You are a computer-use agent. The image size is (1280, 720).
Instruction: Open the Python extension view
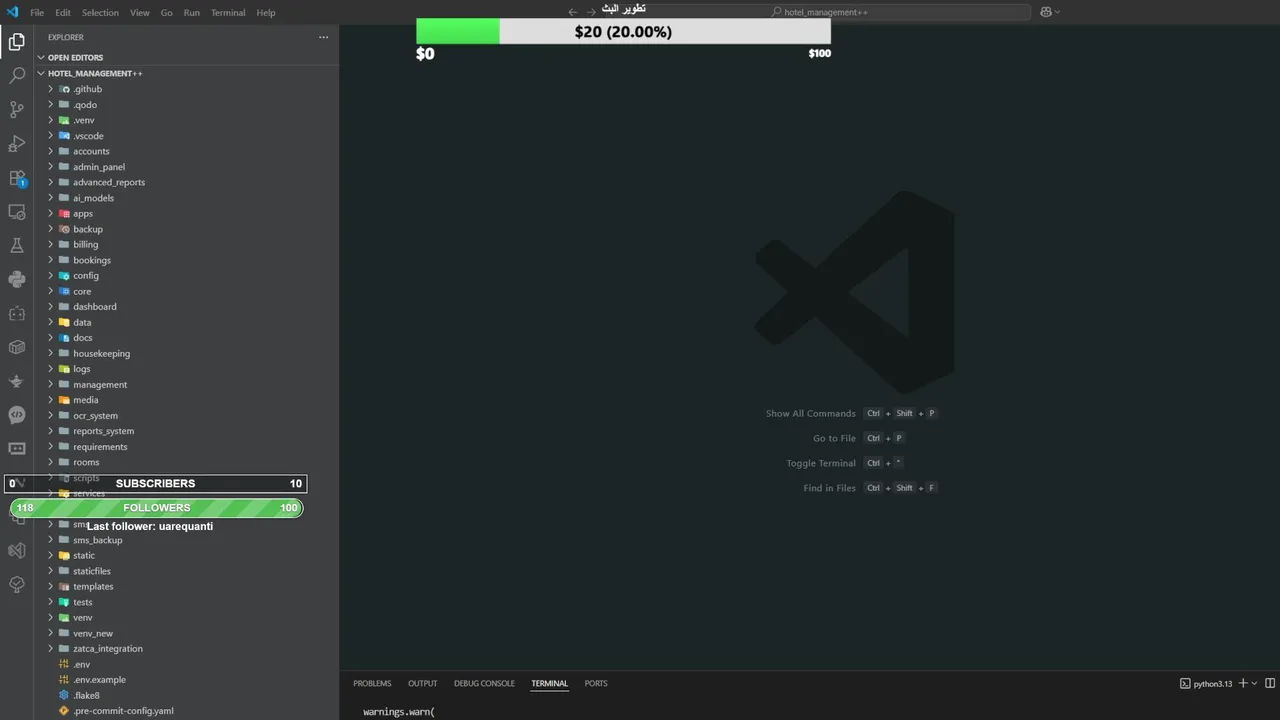pos(17,280)
